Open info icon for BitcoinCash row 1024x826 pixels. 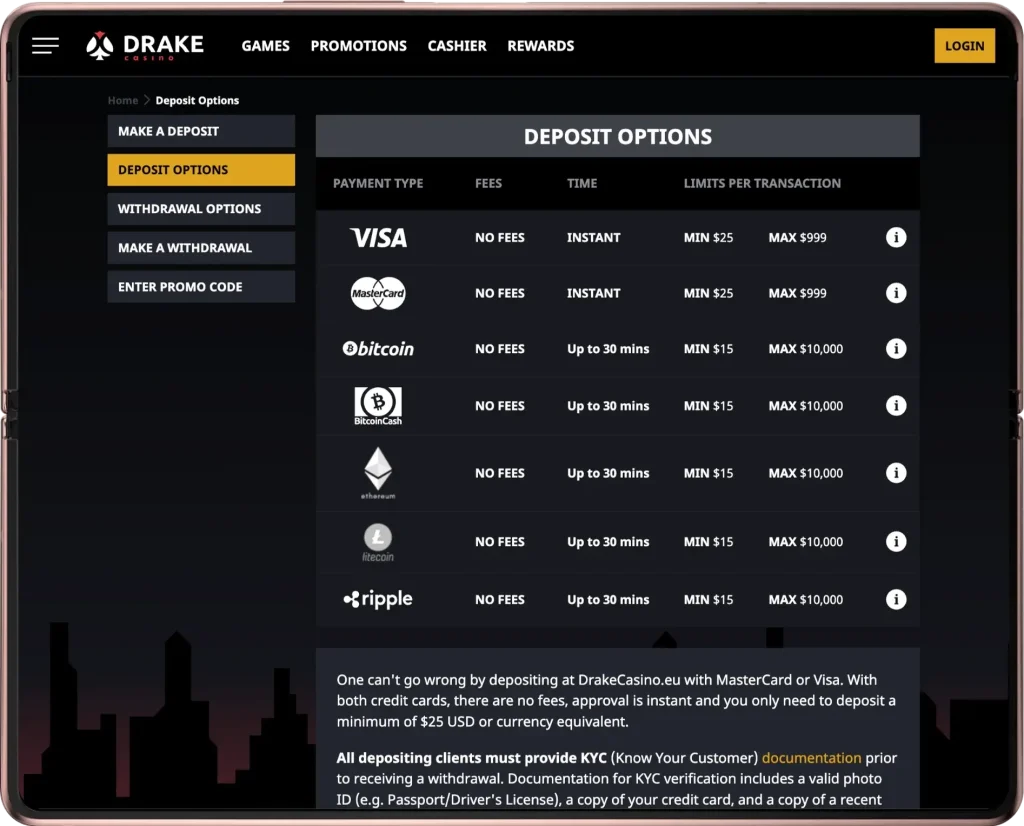pos(896,405)
